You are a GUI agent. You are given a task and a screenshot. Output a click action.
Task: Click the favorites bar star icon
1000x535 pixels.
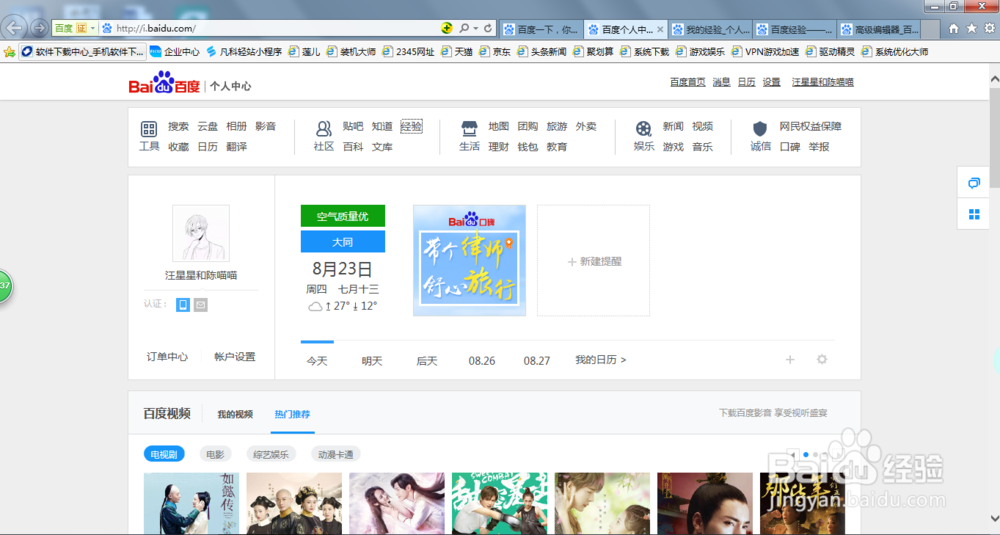click(x=9, y=52)
